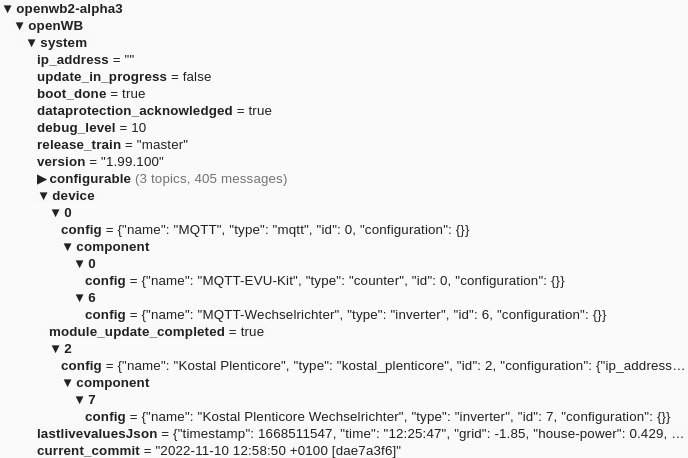Viewport: 688px width, 458px height.
Task: Click the release_train topic
Action: 78,145
